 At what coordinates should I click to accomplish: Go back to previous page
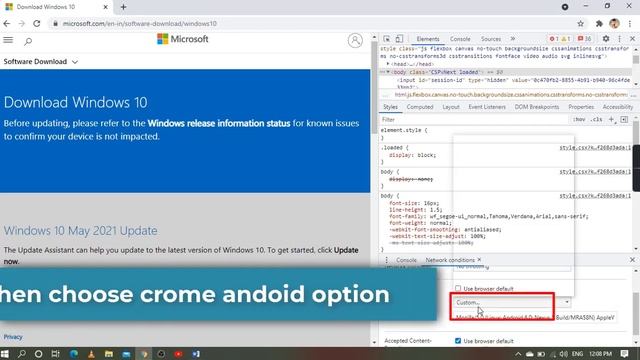(7, 24)
